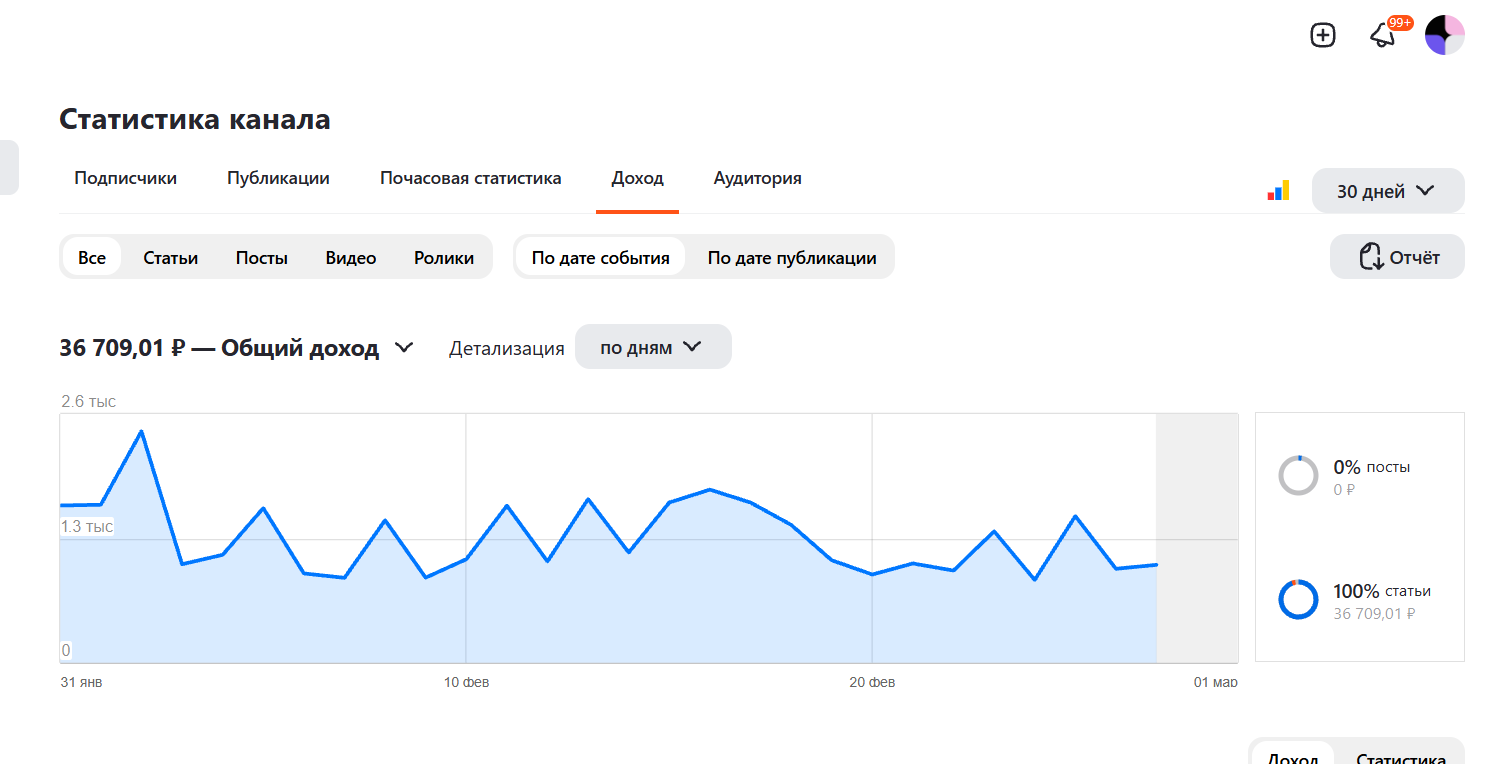The width and height of the screenshot is (1494, 764).
Task: Open the notifications bell icon
Action: point(1382,36)
